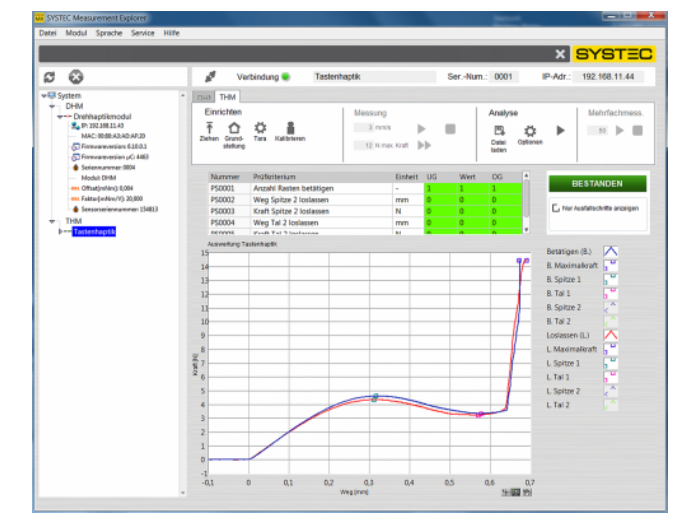Image resolution: width=700 pixels, height=525 pixels.
Task: Click the Ser.-Num. field 0001
Action: click(x=504, y=77)
